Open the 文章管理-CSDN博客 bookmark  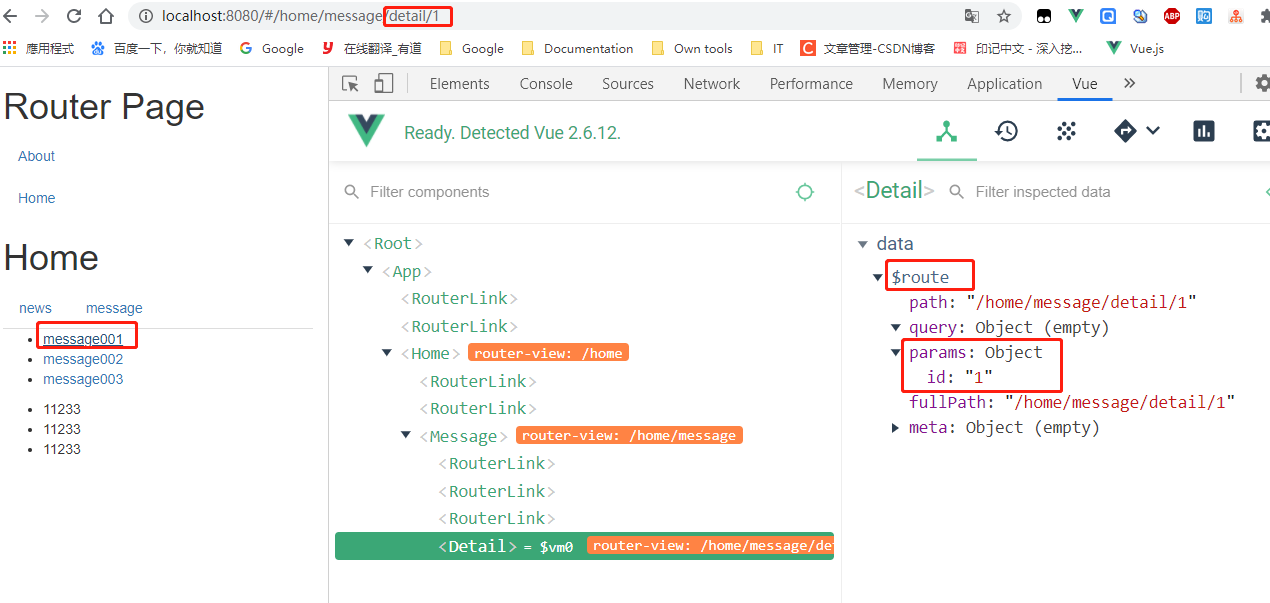pos(868,48)
